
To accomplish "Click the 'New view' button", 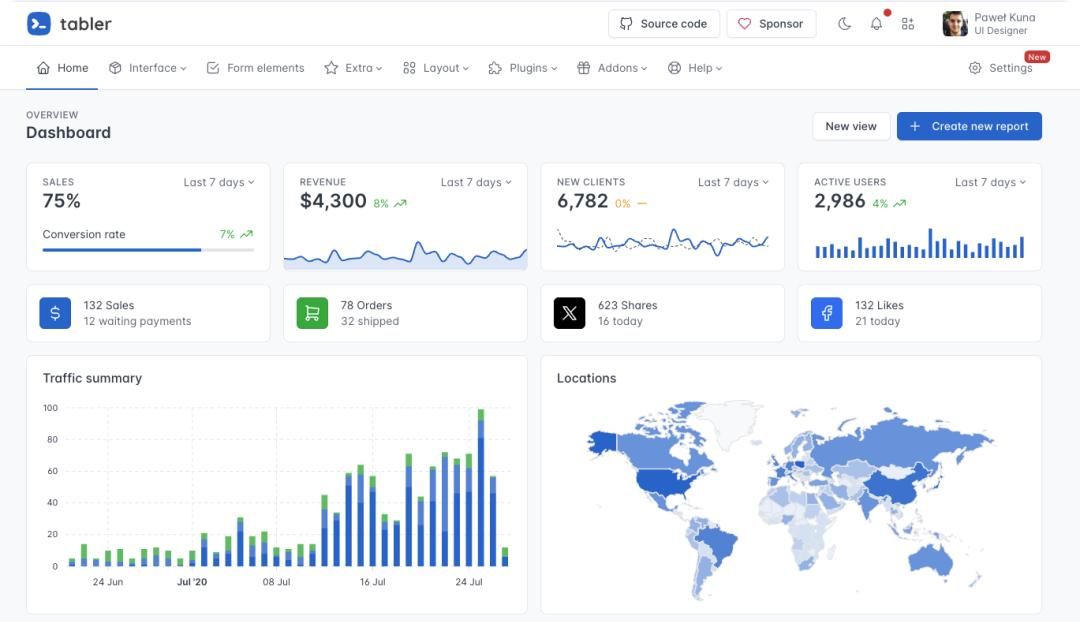I will click(851, 126).
